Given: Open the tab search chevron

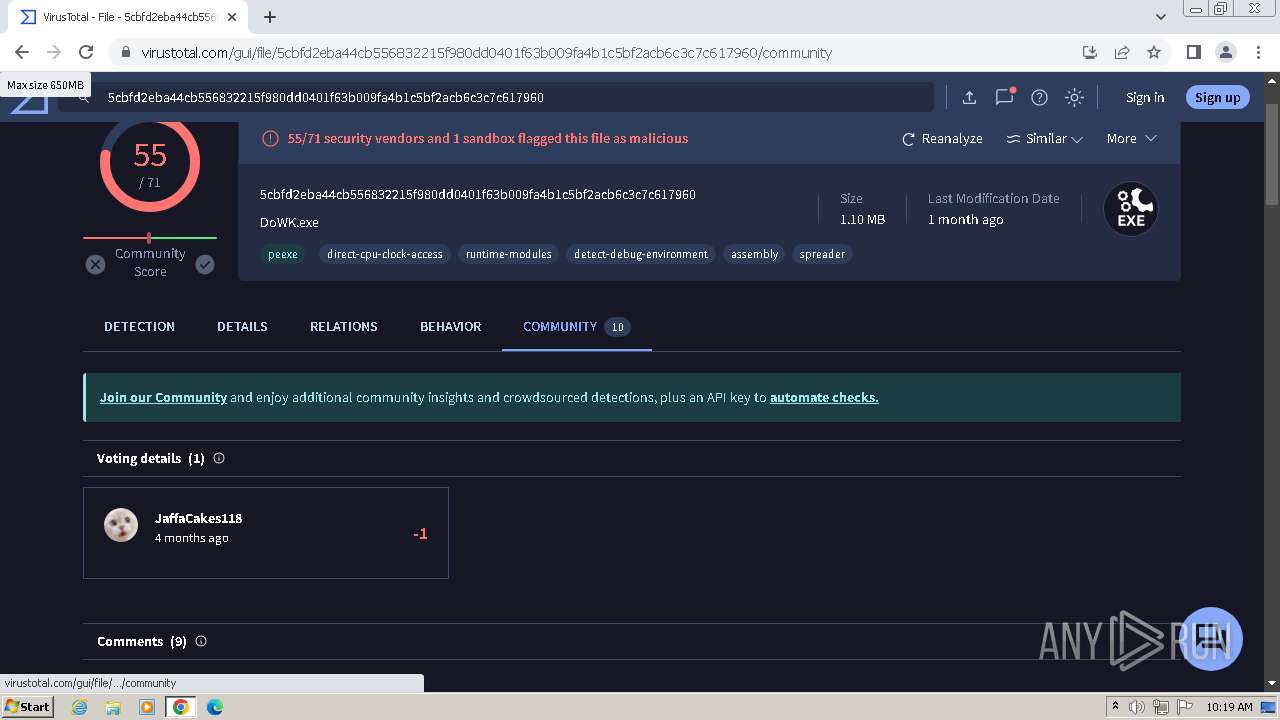Looking at the screenshot, I should point(1161,17).
